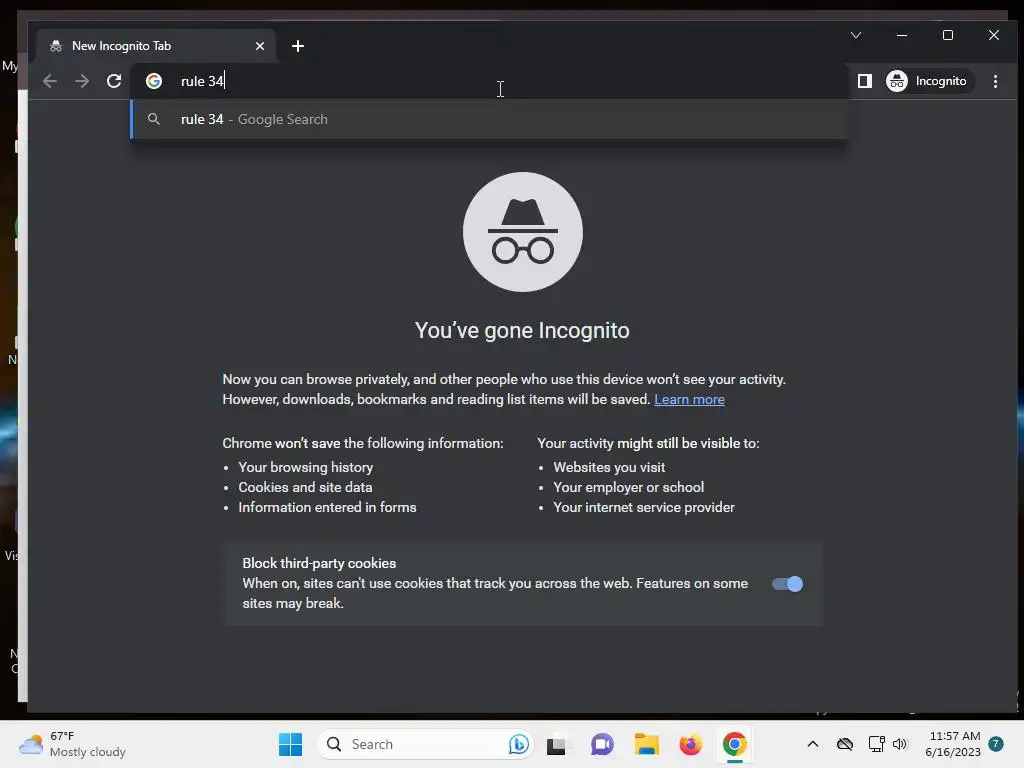Screen dimensions: 1024x768
Task: Open the network tray icon
Action: pos(876,744)
